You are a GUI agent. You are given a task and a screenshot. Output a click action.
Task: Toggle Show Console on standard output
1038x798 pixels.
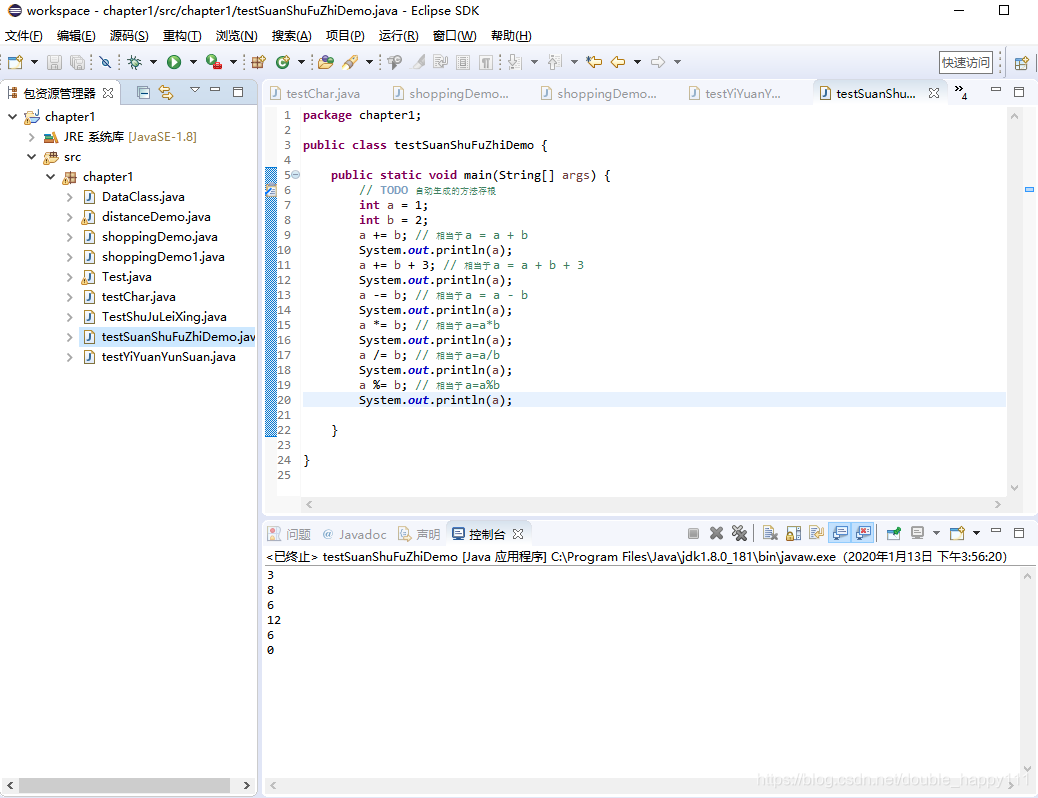pos(841,533)
